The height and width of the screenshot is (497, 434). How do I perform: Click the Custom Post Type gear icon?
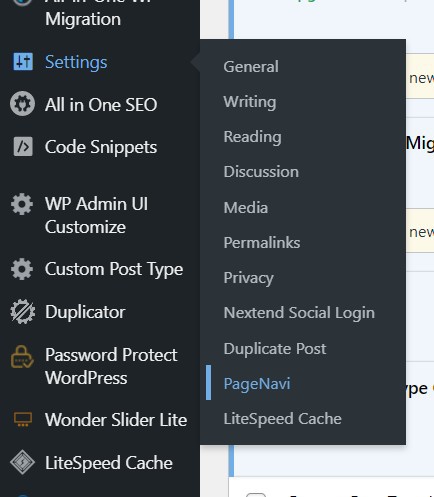(22, 269)
